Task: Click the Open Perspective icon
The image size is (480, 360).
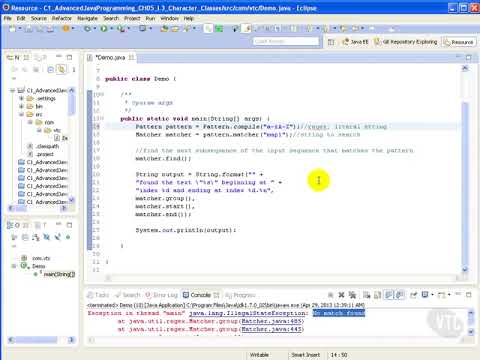Action: click(x=331, y=42)
